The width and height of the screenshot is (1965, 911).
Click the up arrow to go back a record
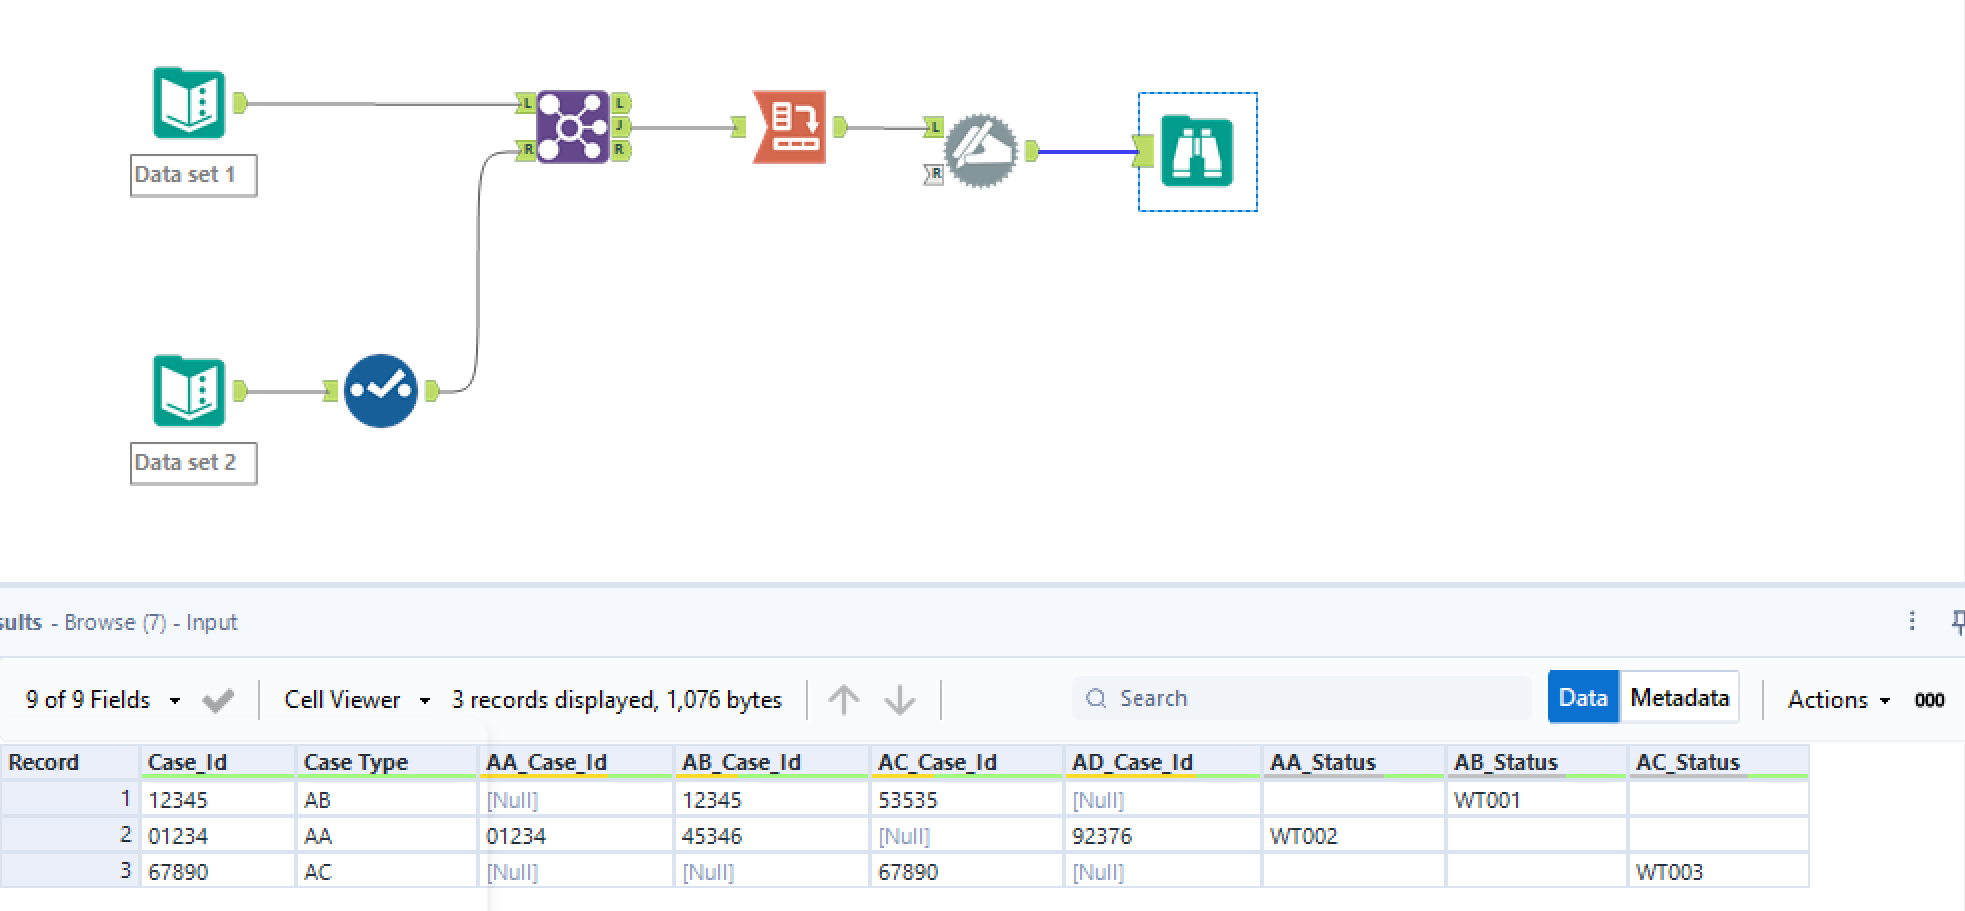point(843,699)
